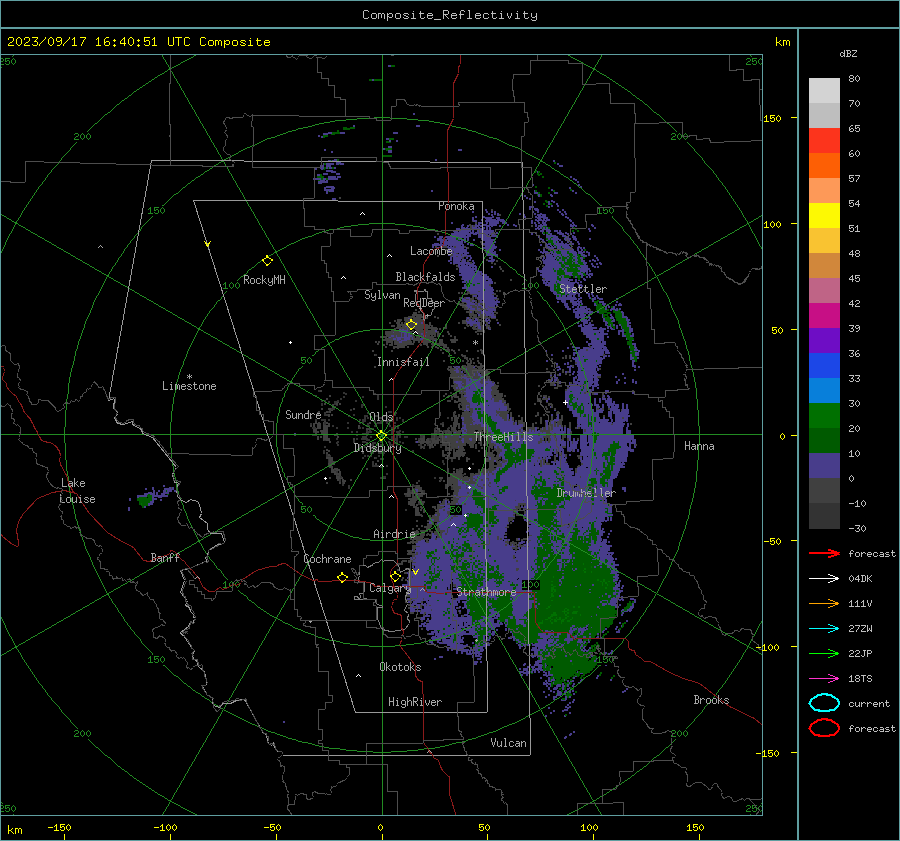Viewport: 900px width, 841px height.
Task: Click the Composite_Reflectivity title
Action: pos(450,15)
